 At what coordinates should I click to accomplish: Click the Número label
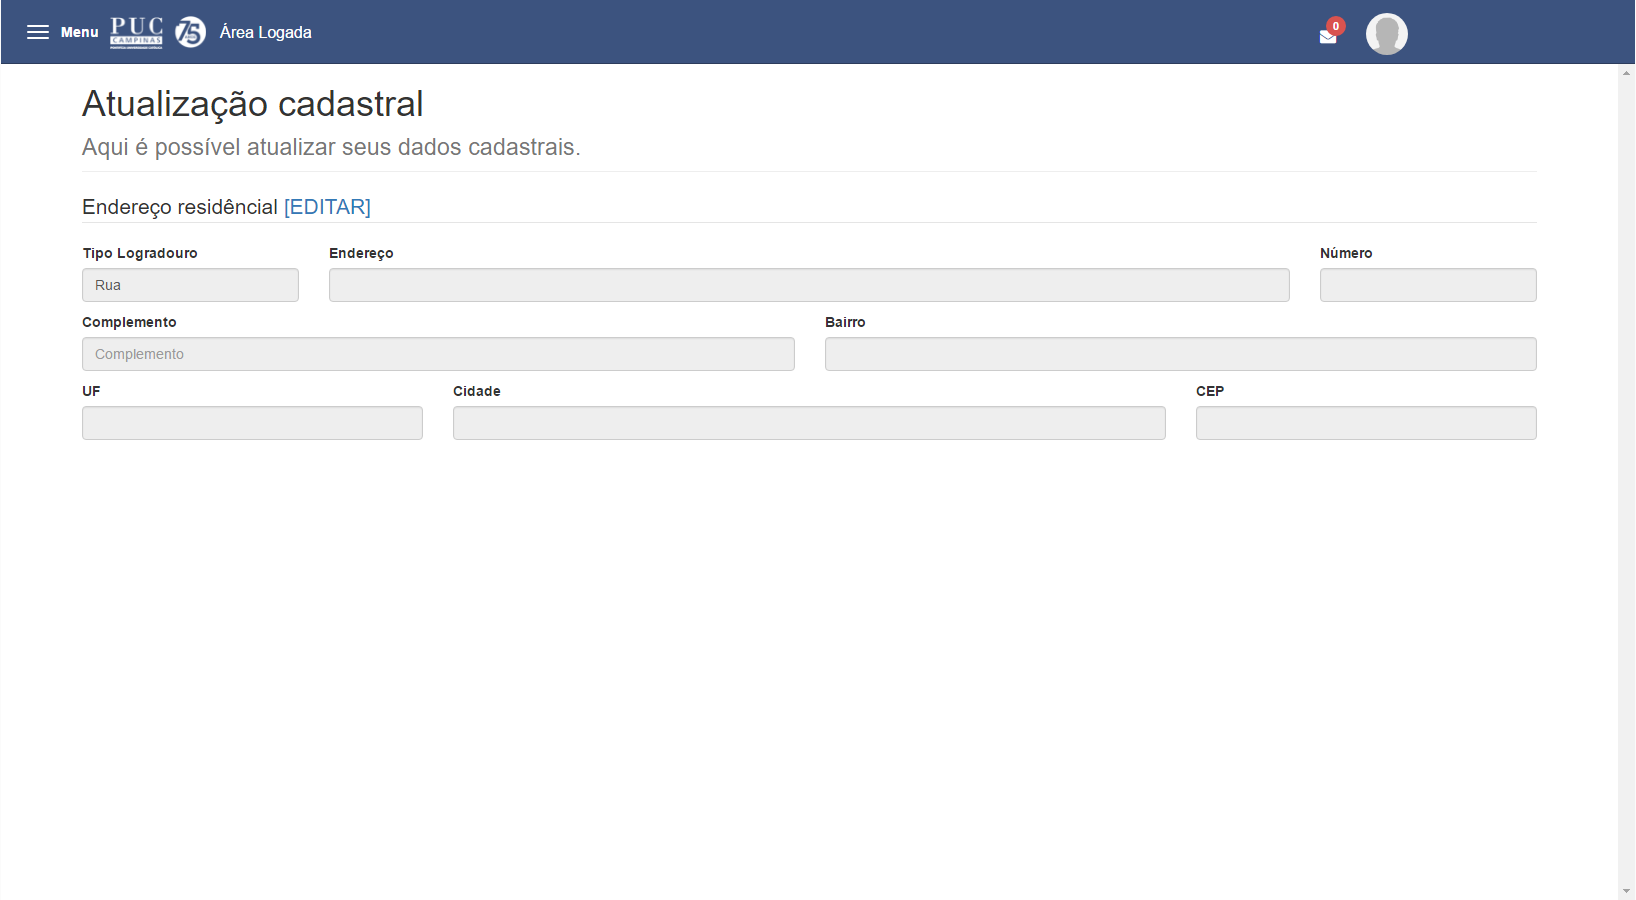click(x=1346, y=253)
